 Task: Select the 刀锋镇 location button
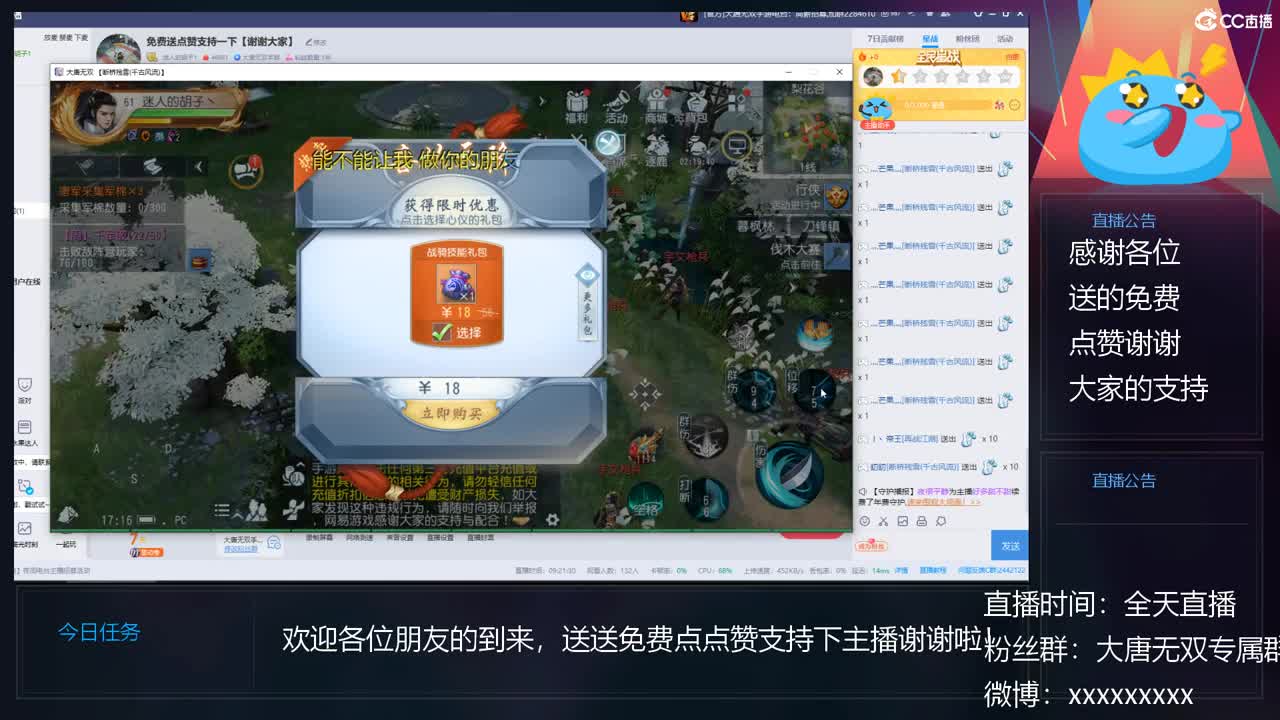click(x=821, y=227)
